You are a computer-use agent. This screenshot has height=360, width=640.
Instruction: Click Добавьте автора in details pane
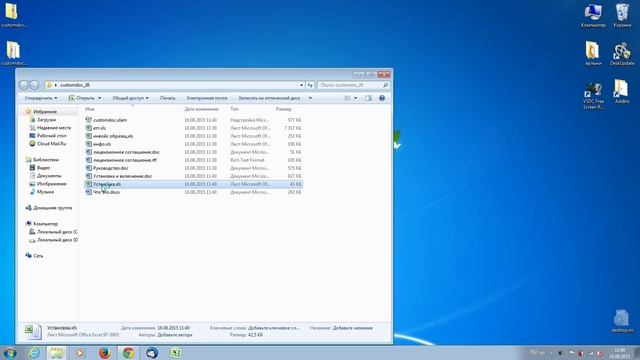coord(175,335)
